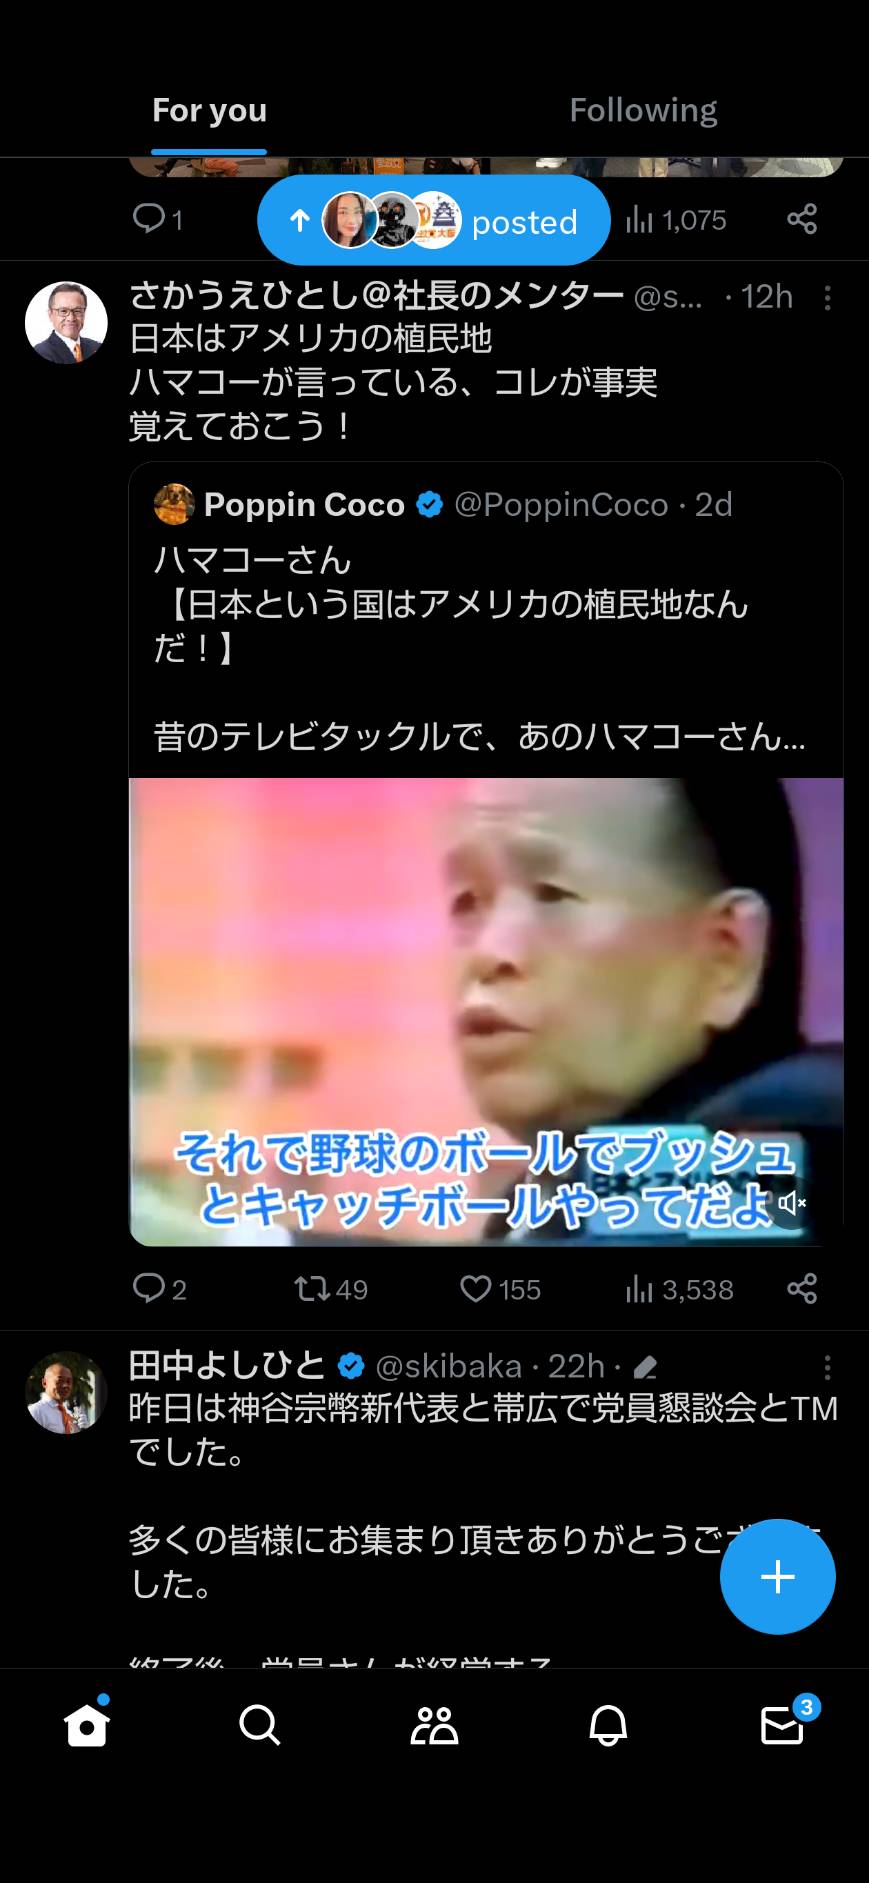This screenshot has height=1883, width=869.
Task: Open the Notifications bell
Action: point(608,1725)
